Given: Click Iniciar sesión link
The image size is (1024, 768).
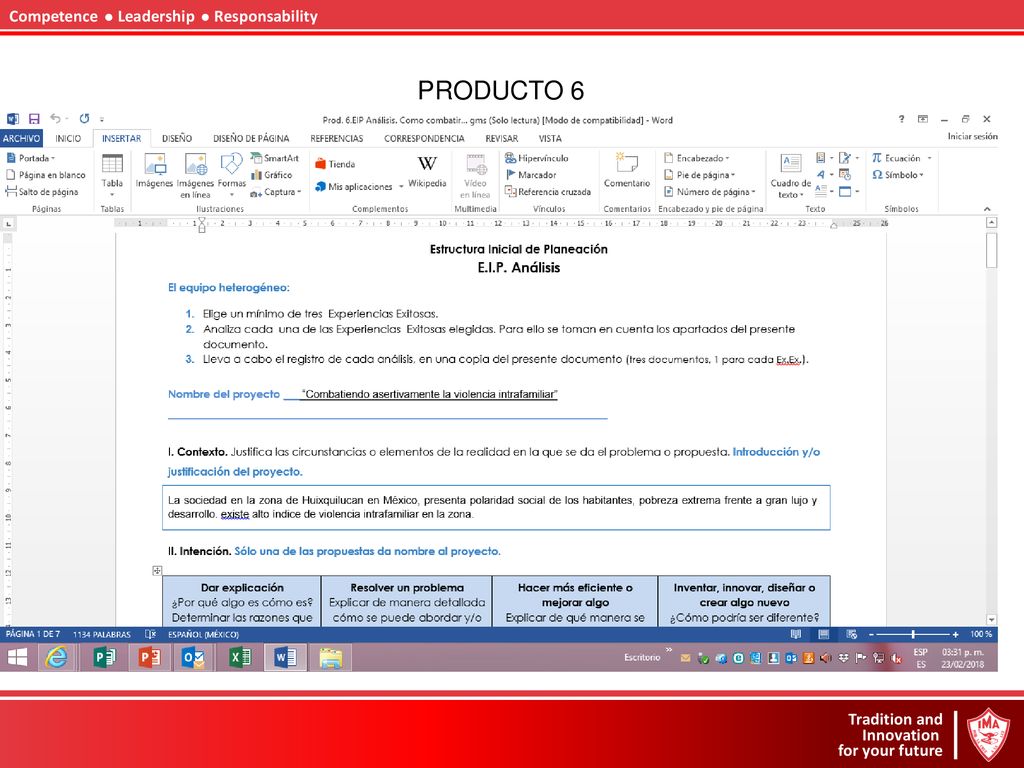Looking at the screenshot, I should pos(972,136).
